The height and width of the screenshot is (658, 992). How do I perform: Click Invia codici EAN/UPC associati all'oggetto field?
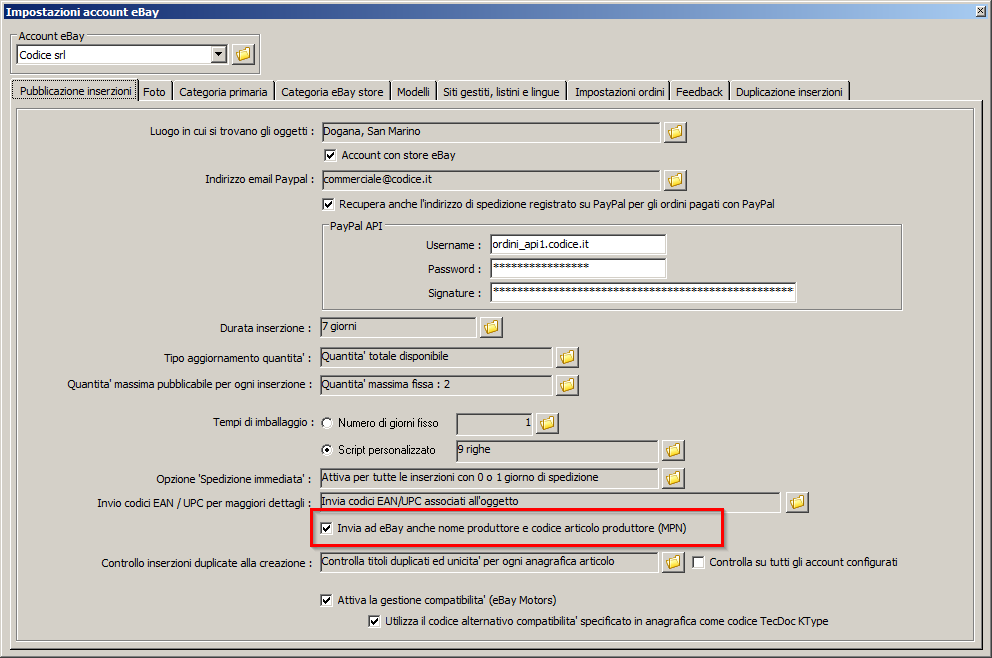550,502
